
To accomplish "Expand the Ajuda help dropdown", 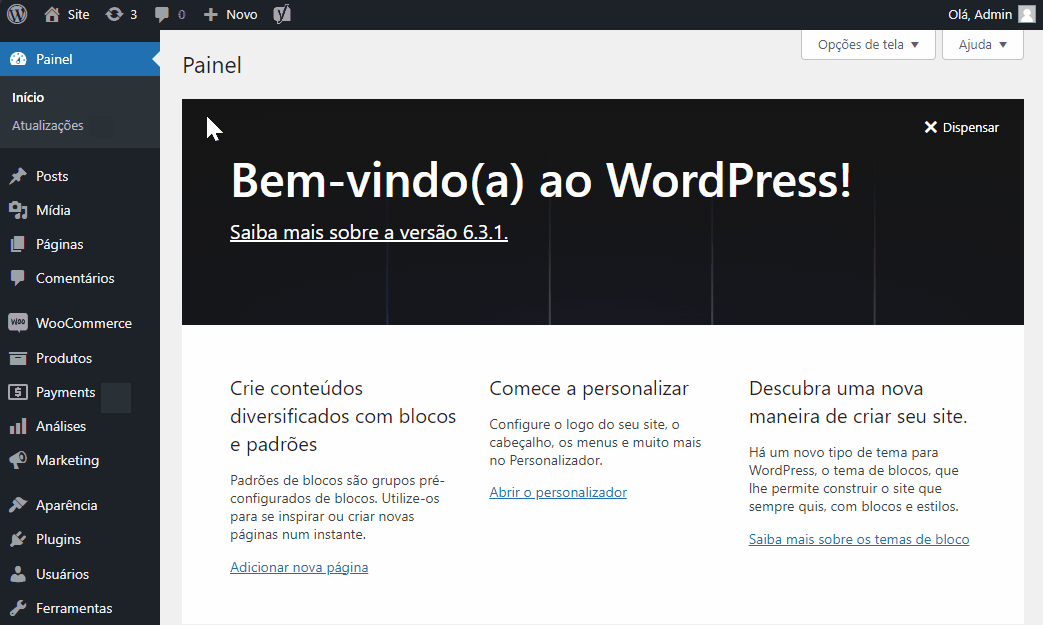I will tap(982, 45).
